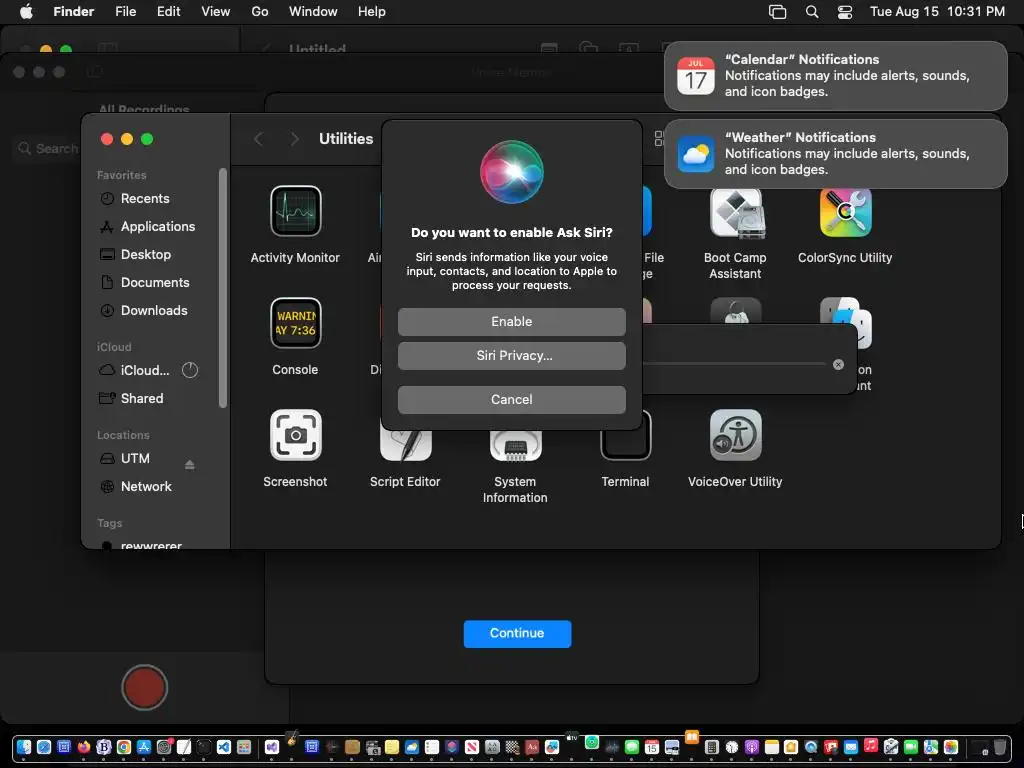Open the Window menu
This screenshot has height=768, width=1024.
pyautogui.click(x=313, y=12)
